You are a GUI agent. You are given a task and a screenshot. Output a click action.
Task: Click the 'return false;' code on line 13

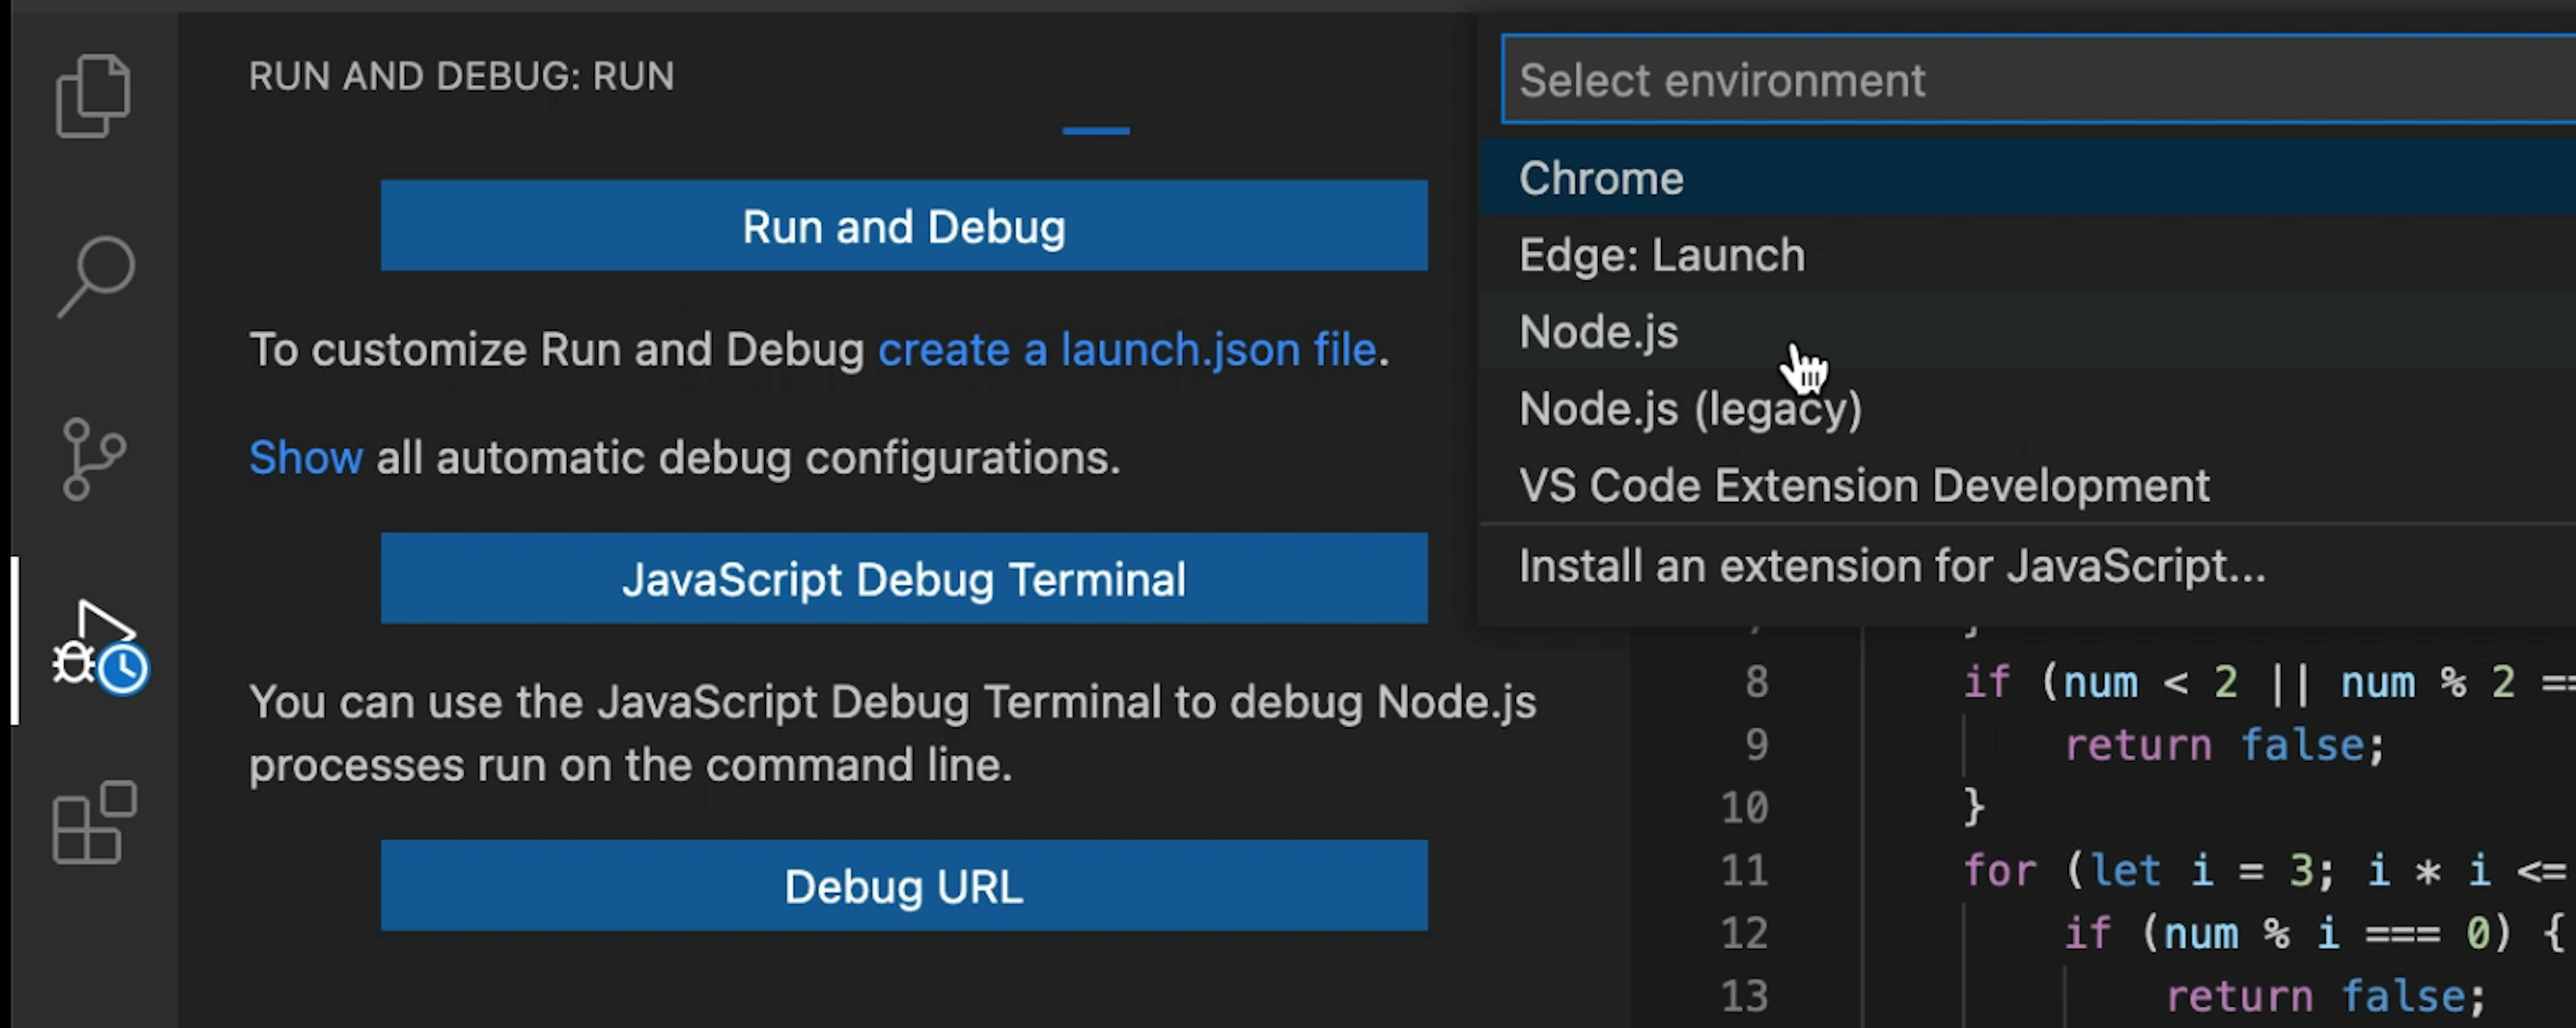click(x=2326, y=997)
